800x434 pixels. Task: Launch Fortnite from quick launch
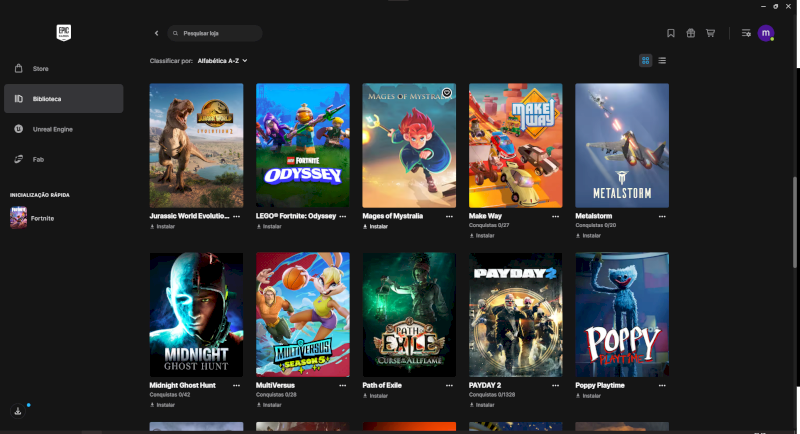coord(33,218)
